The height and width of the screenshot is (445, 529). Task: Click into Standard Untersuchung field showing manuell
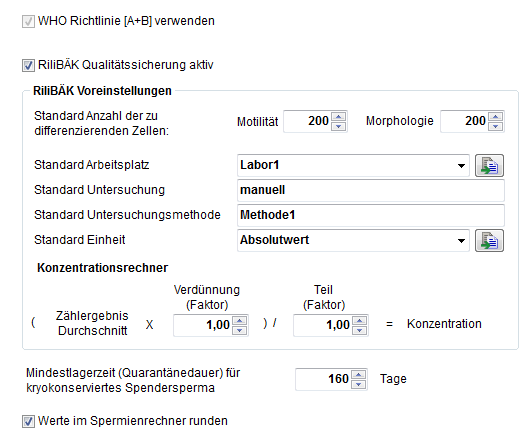371,190
